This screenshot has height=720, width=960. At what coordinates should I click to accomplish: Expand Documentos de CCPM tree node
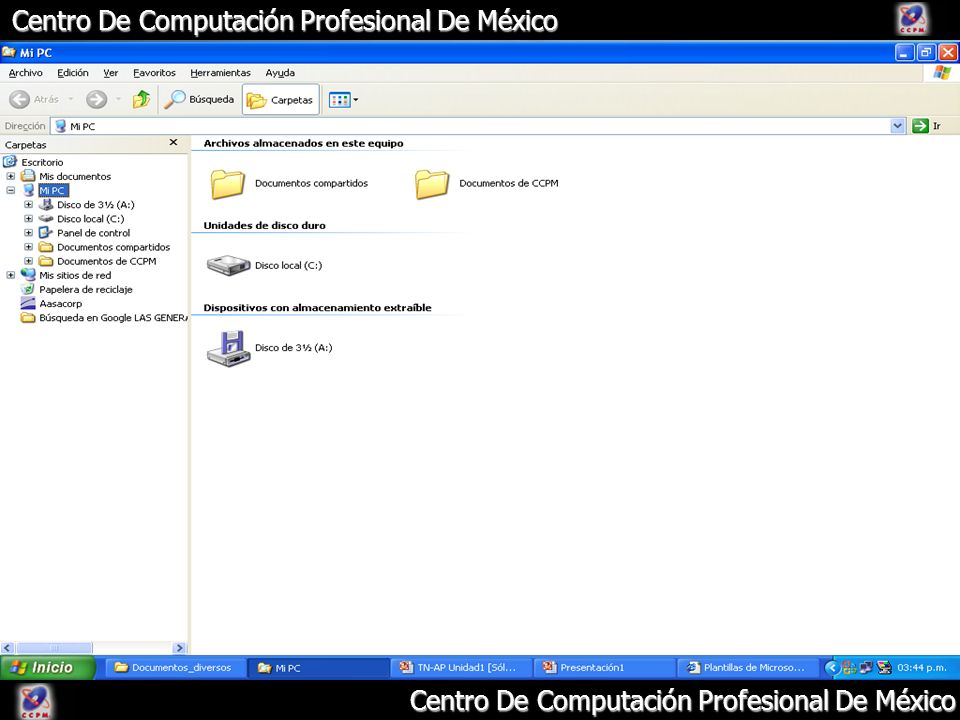(28, 261)
